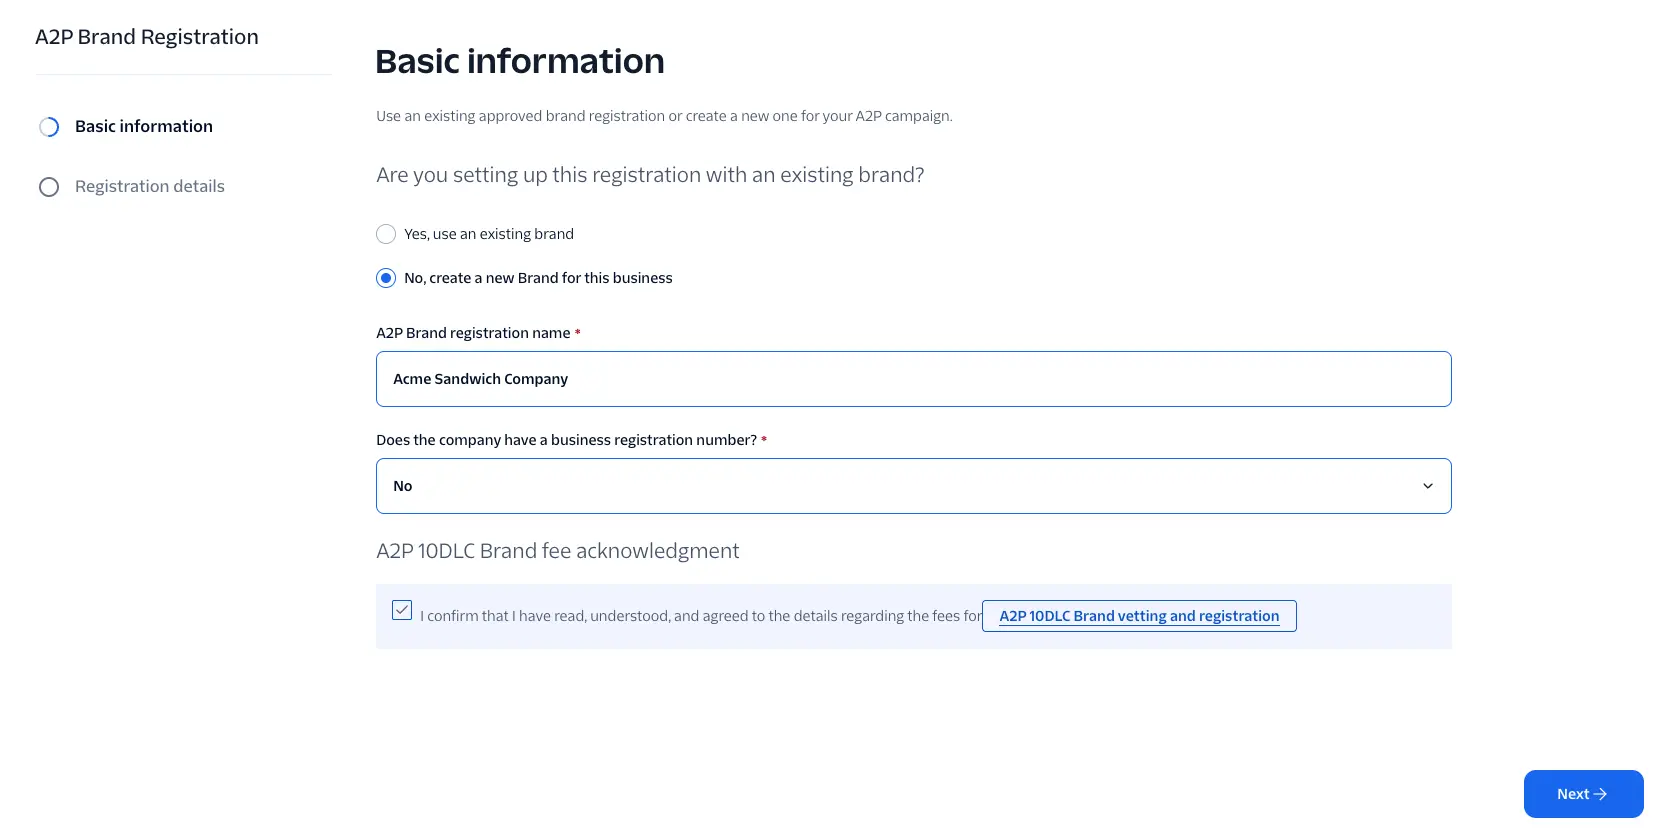Click the Next button

pos(1584,794)
